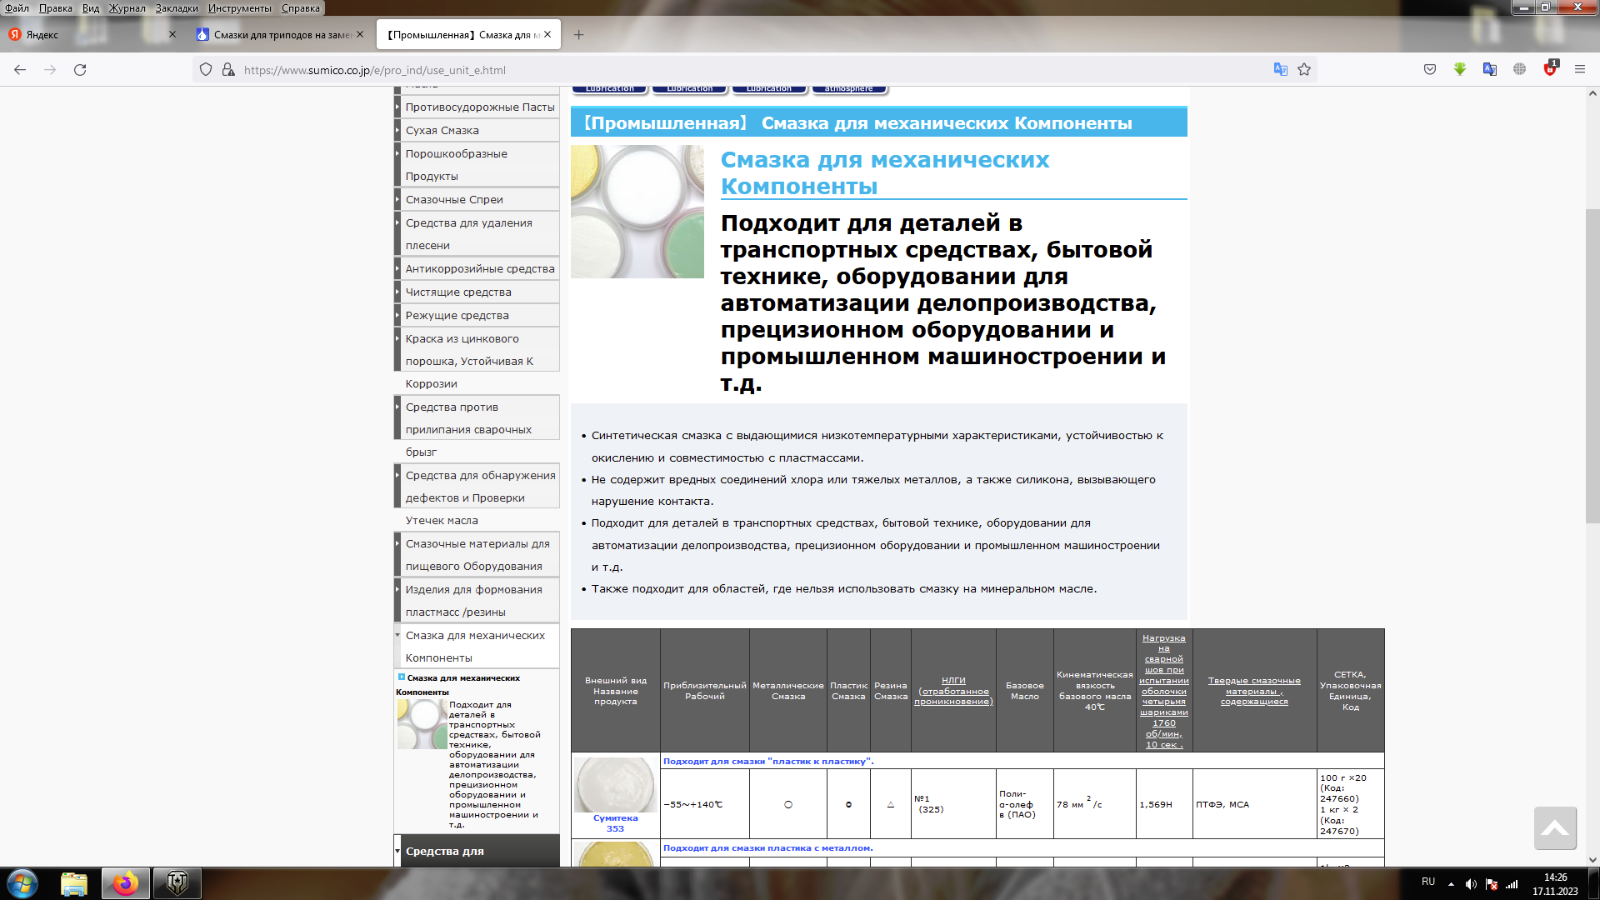1600x900 pixels.
Task: Reload the current page
Action: click(x=80, y=70)
